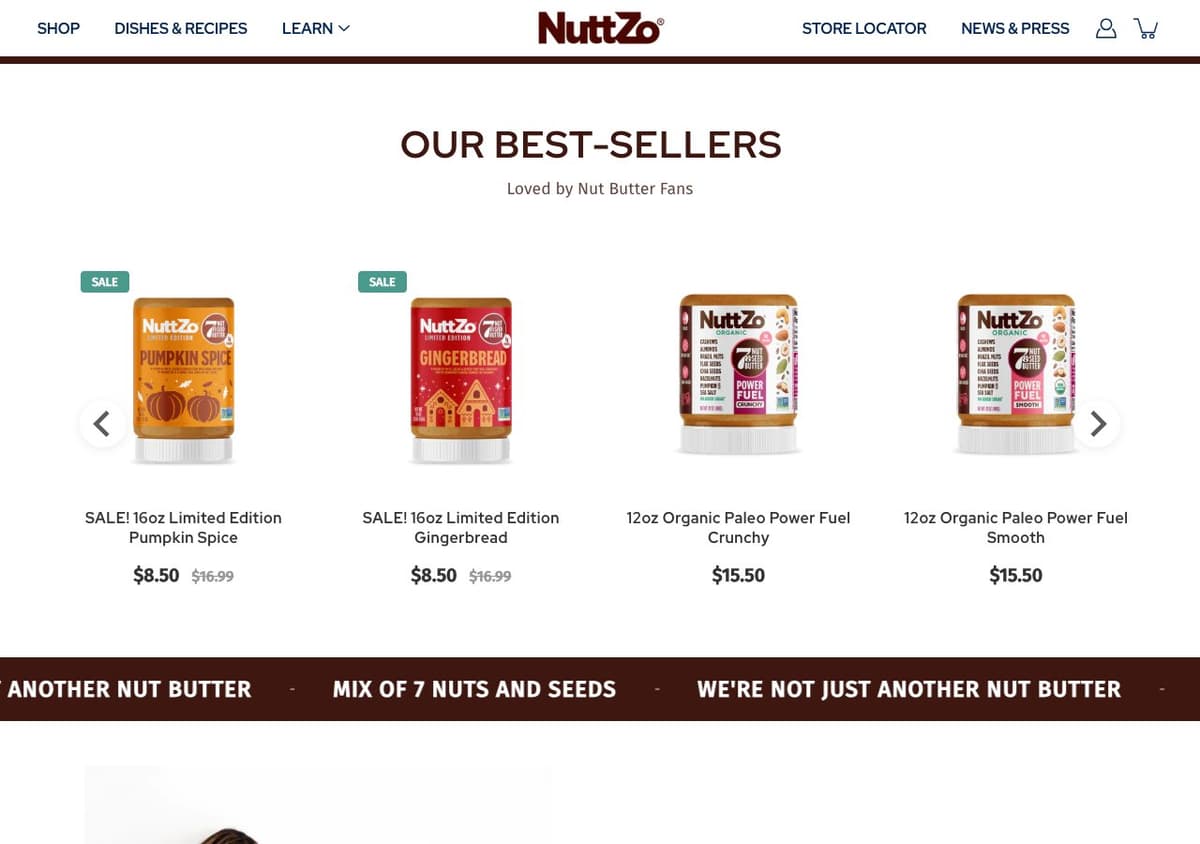Click the NuttZo logo
The image size is (1200, 844).
point(601,28)
